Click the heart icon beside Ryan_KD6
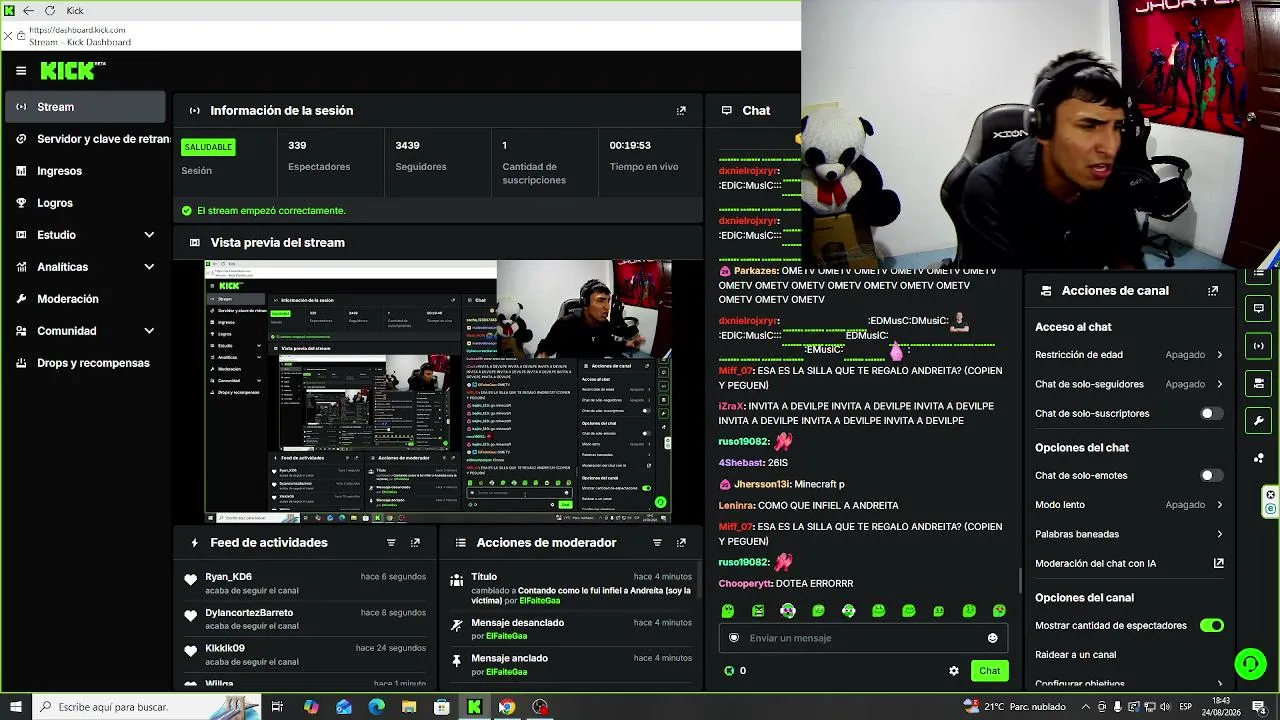Image resolution: width=1280 pixels, height=720 pixels. (191, 579)
